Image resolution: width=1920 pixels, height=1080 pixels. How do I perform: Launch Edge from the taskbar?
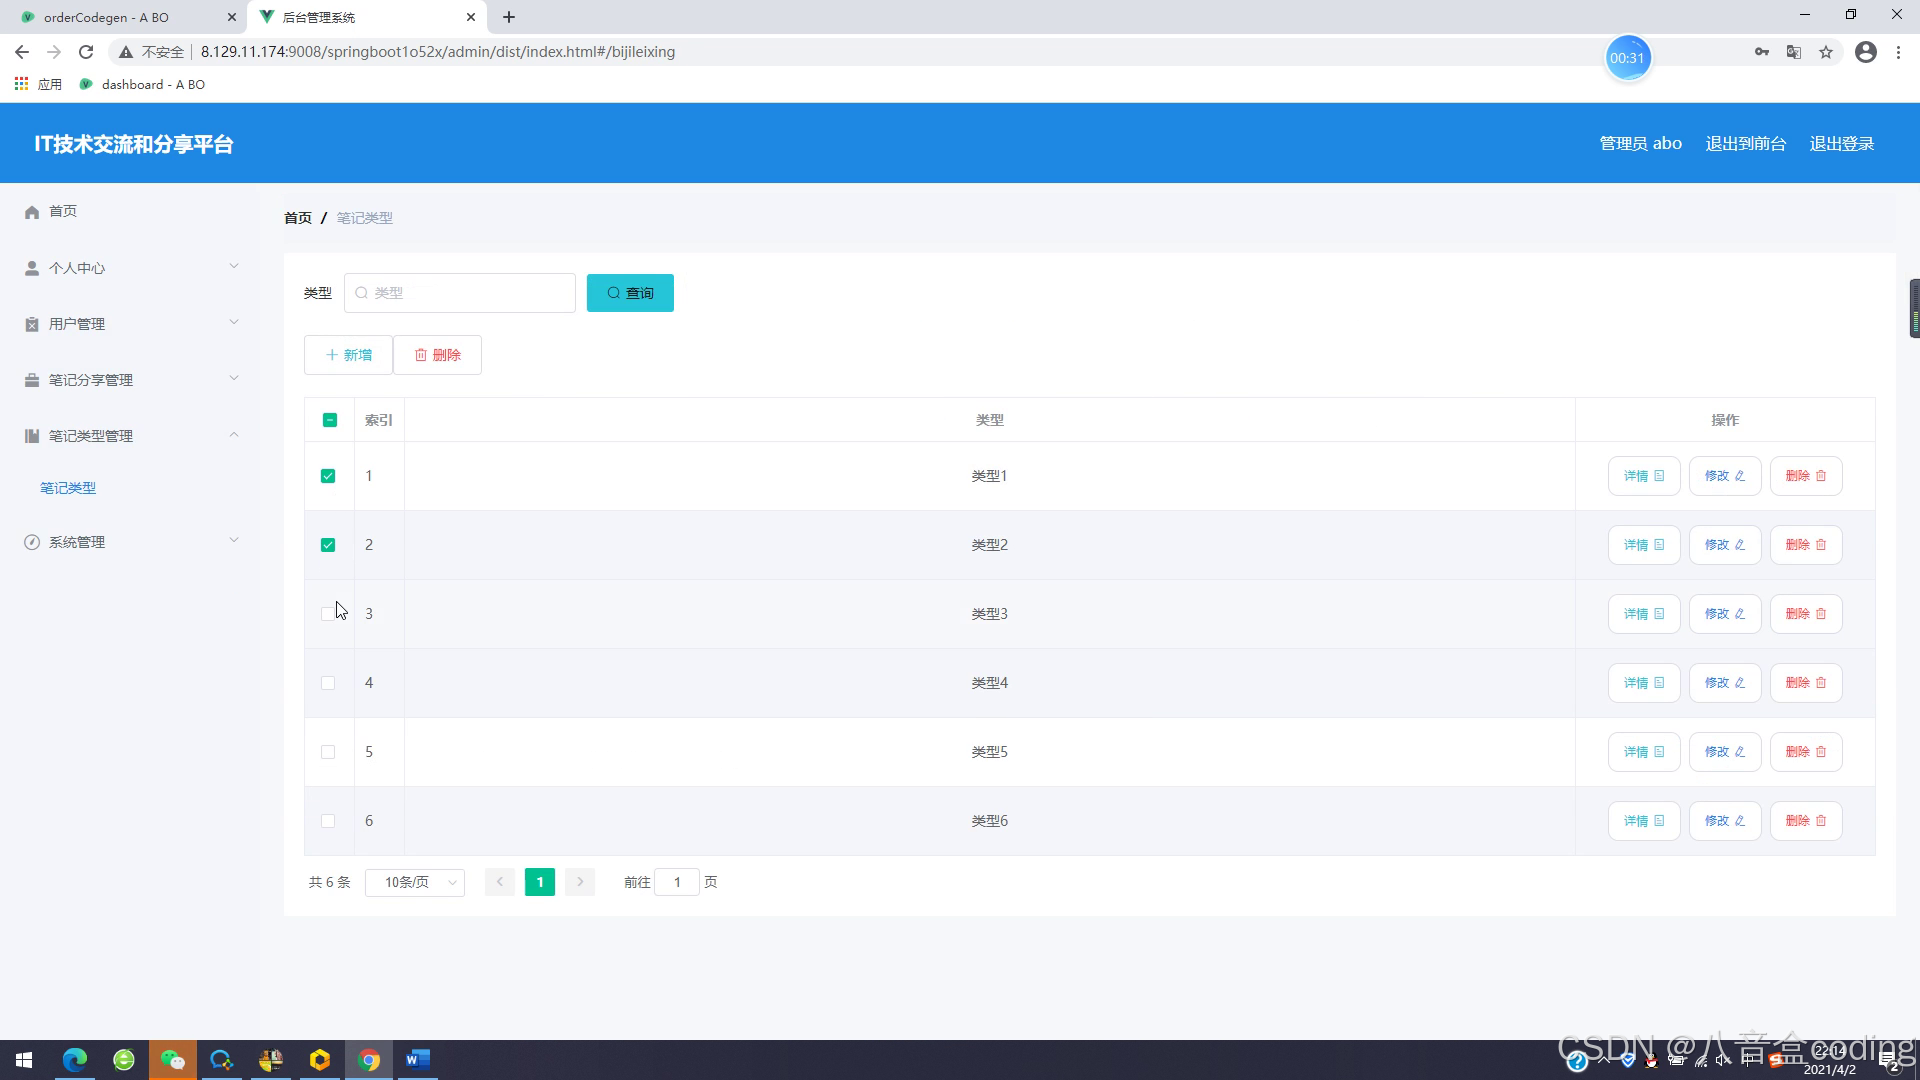75,1060
